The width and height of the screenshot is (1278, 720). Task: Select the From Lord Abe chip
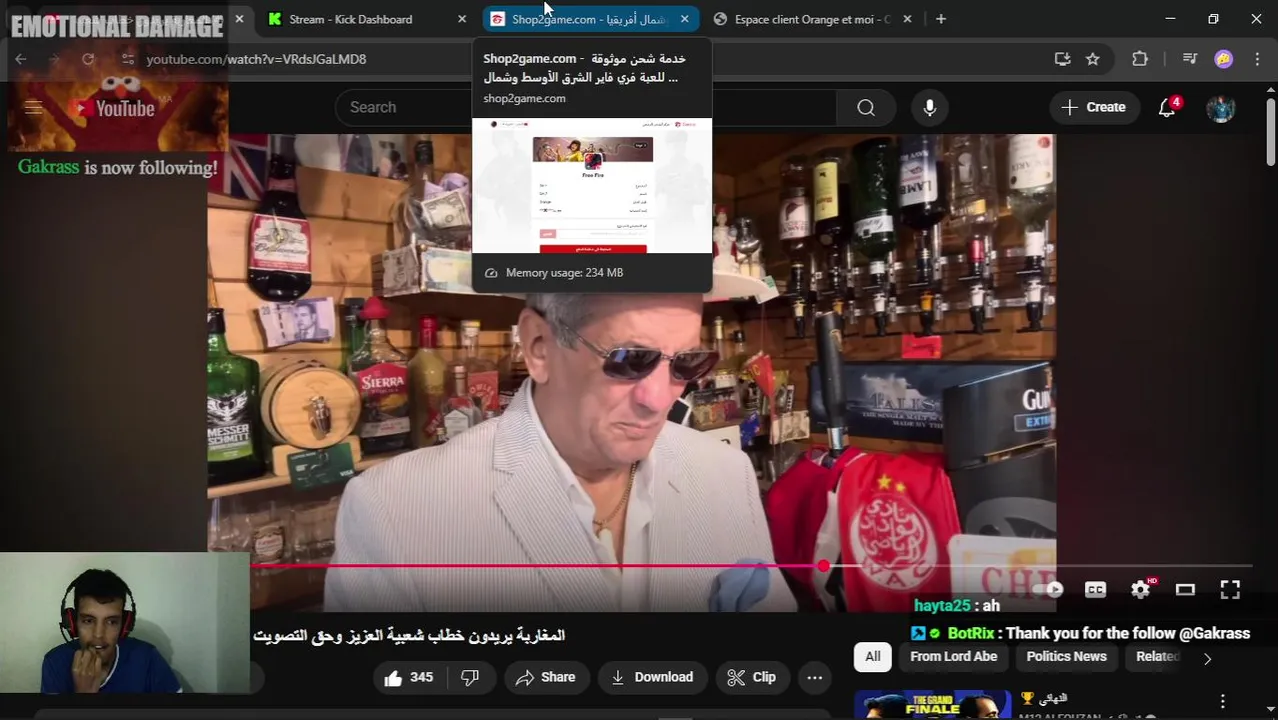point(954,657)
